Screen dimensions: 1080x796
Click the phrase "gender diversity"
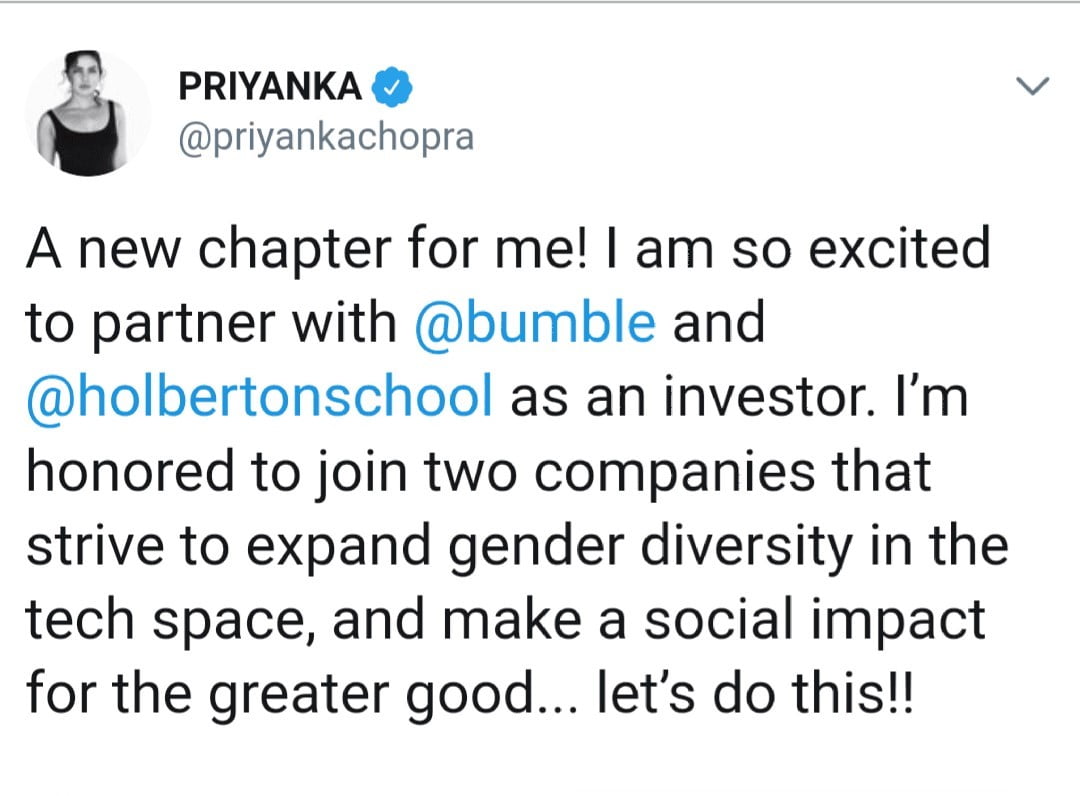click(702, 545)
